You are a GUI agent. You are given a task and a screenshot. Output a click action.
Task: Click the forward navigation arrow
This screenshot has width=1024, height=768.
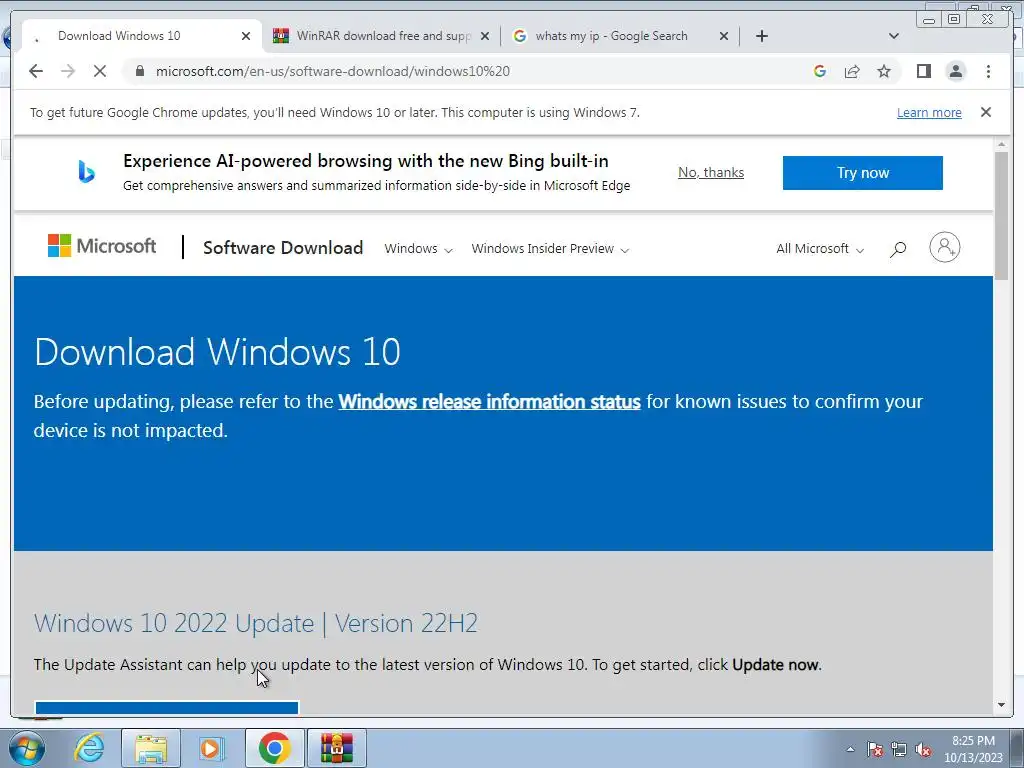pyautogui.click(x=68, y=71)
